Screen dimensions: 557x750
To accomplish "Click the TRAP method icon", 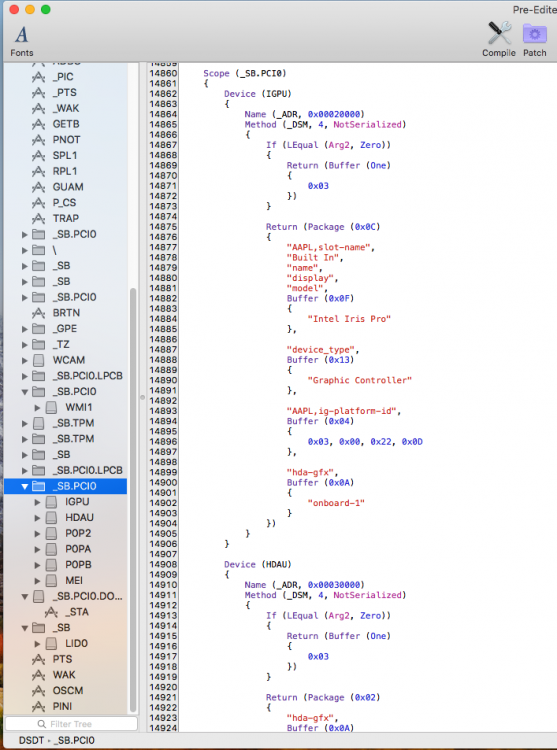I will (39, 219).
